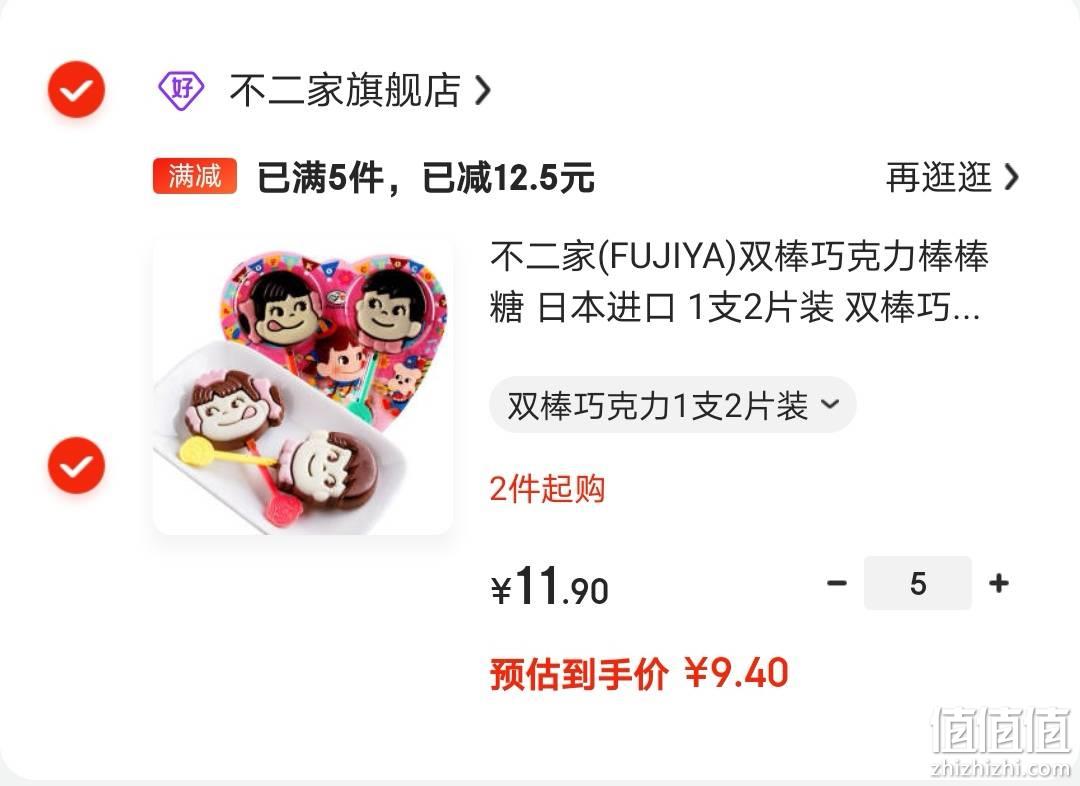Click the 2件起购 minimum purchase note
The width and height of the screenshot is (1080, 786).
548,489
